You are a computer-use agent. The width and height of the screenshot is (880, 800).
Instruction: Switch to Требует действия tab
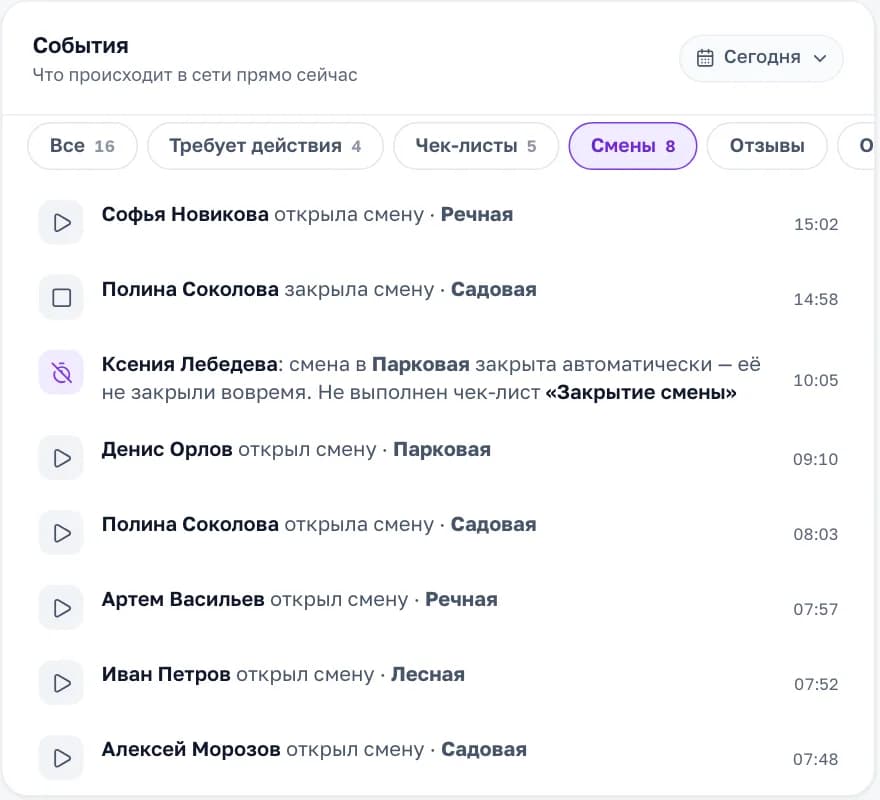265,146
